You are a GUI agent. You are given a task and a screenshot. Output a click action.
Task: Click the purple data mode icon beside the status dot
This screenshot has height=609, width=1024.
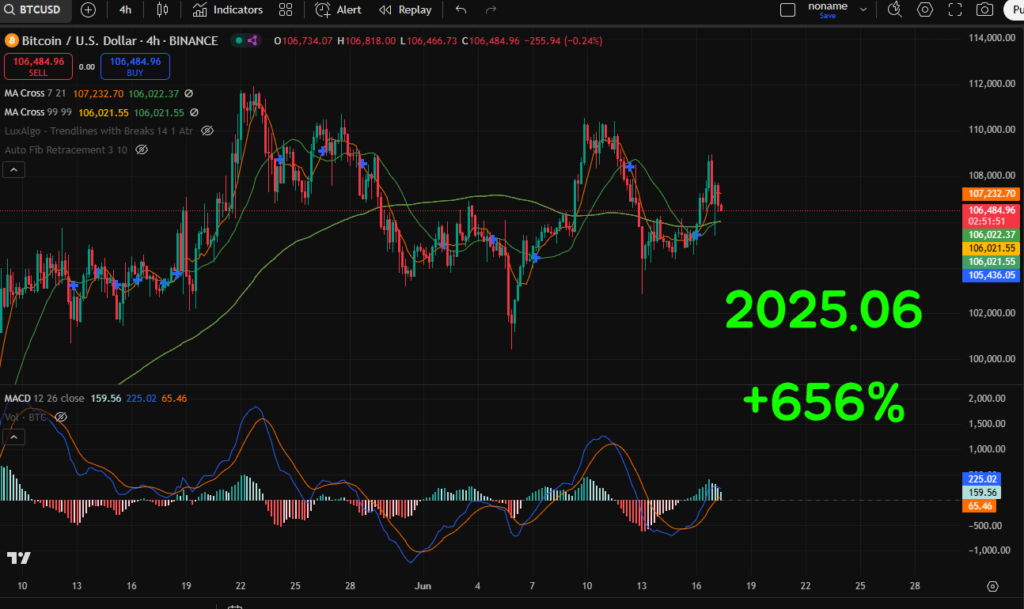point(252,40)
